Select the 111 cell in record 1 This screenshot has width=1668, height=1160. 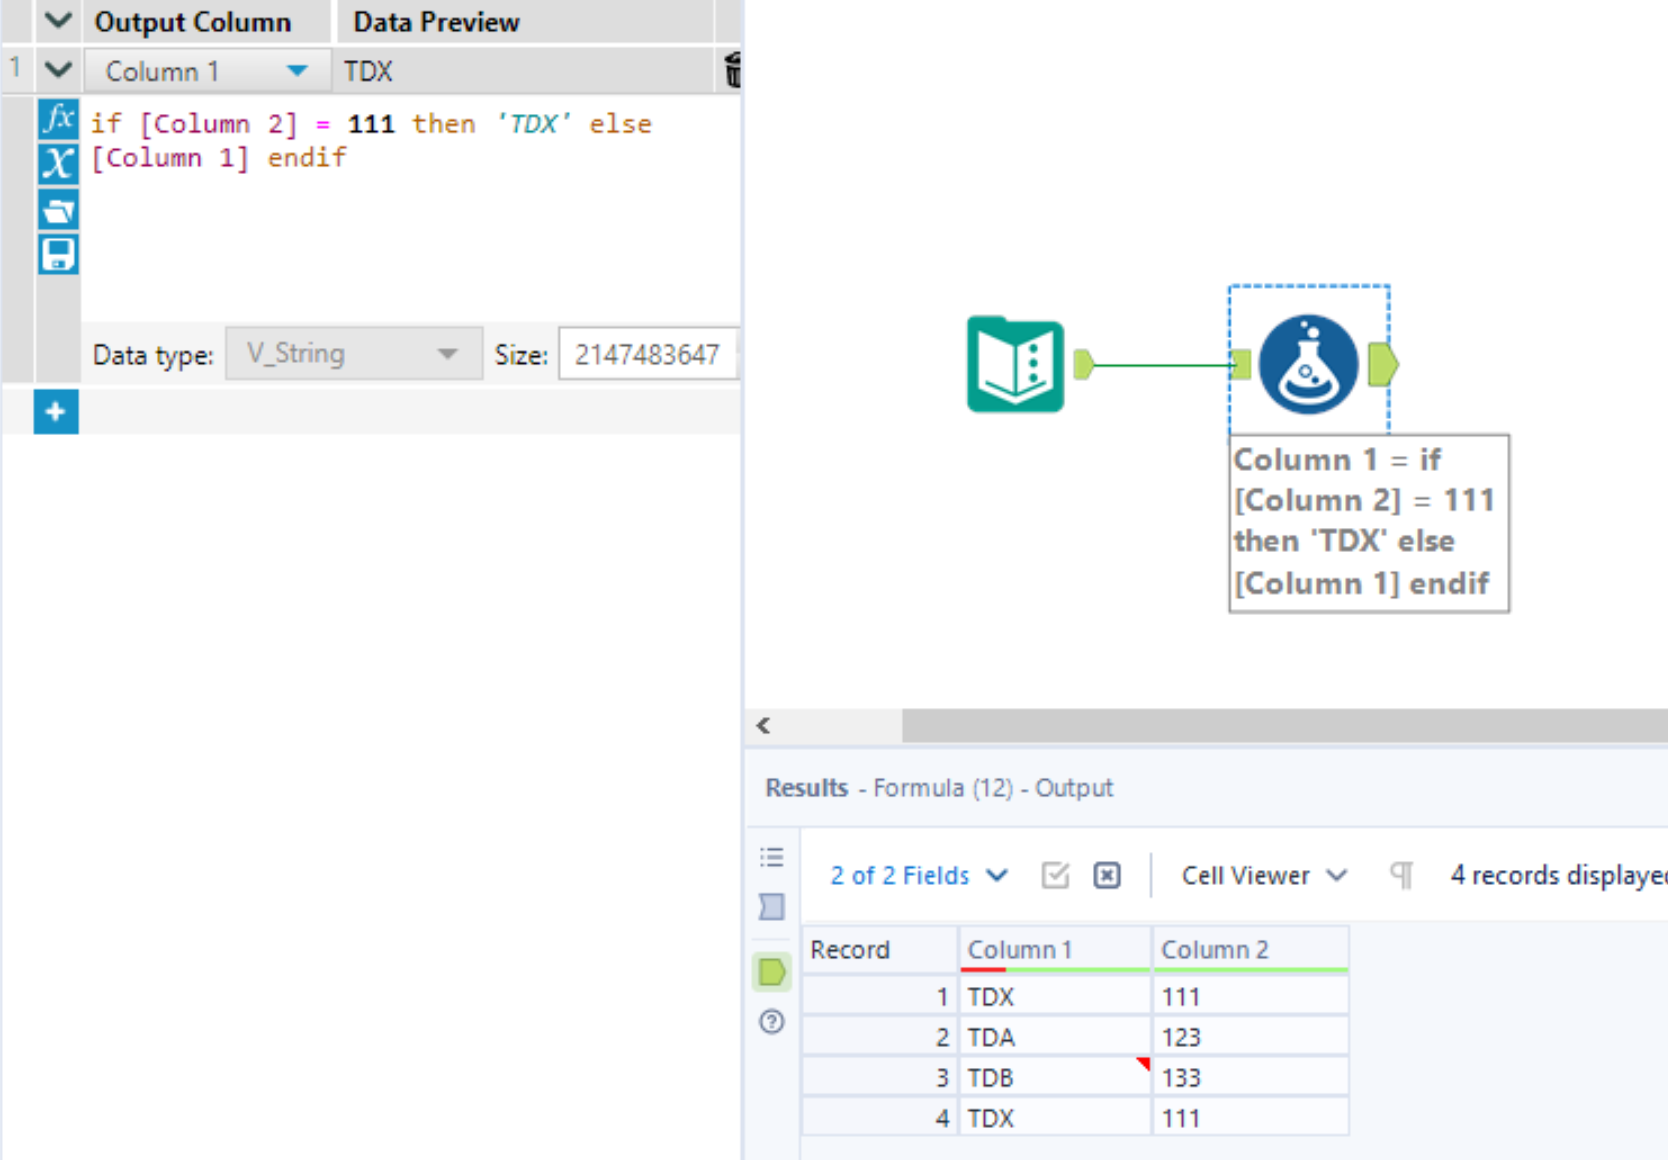coord(1250,997)
